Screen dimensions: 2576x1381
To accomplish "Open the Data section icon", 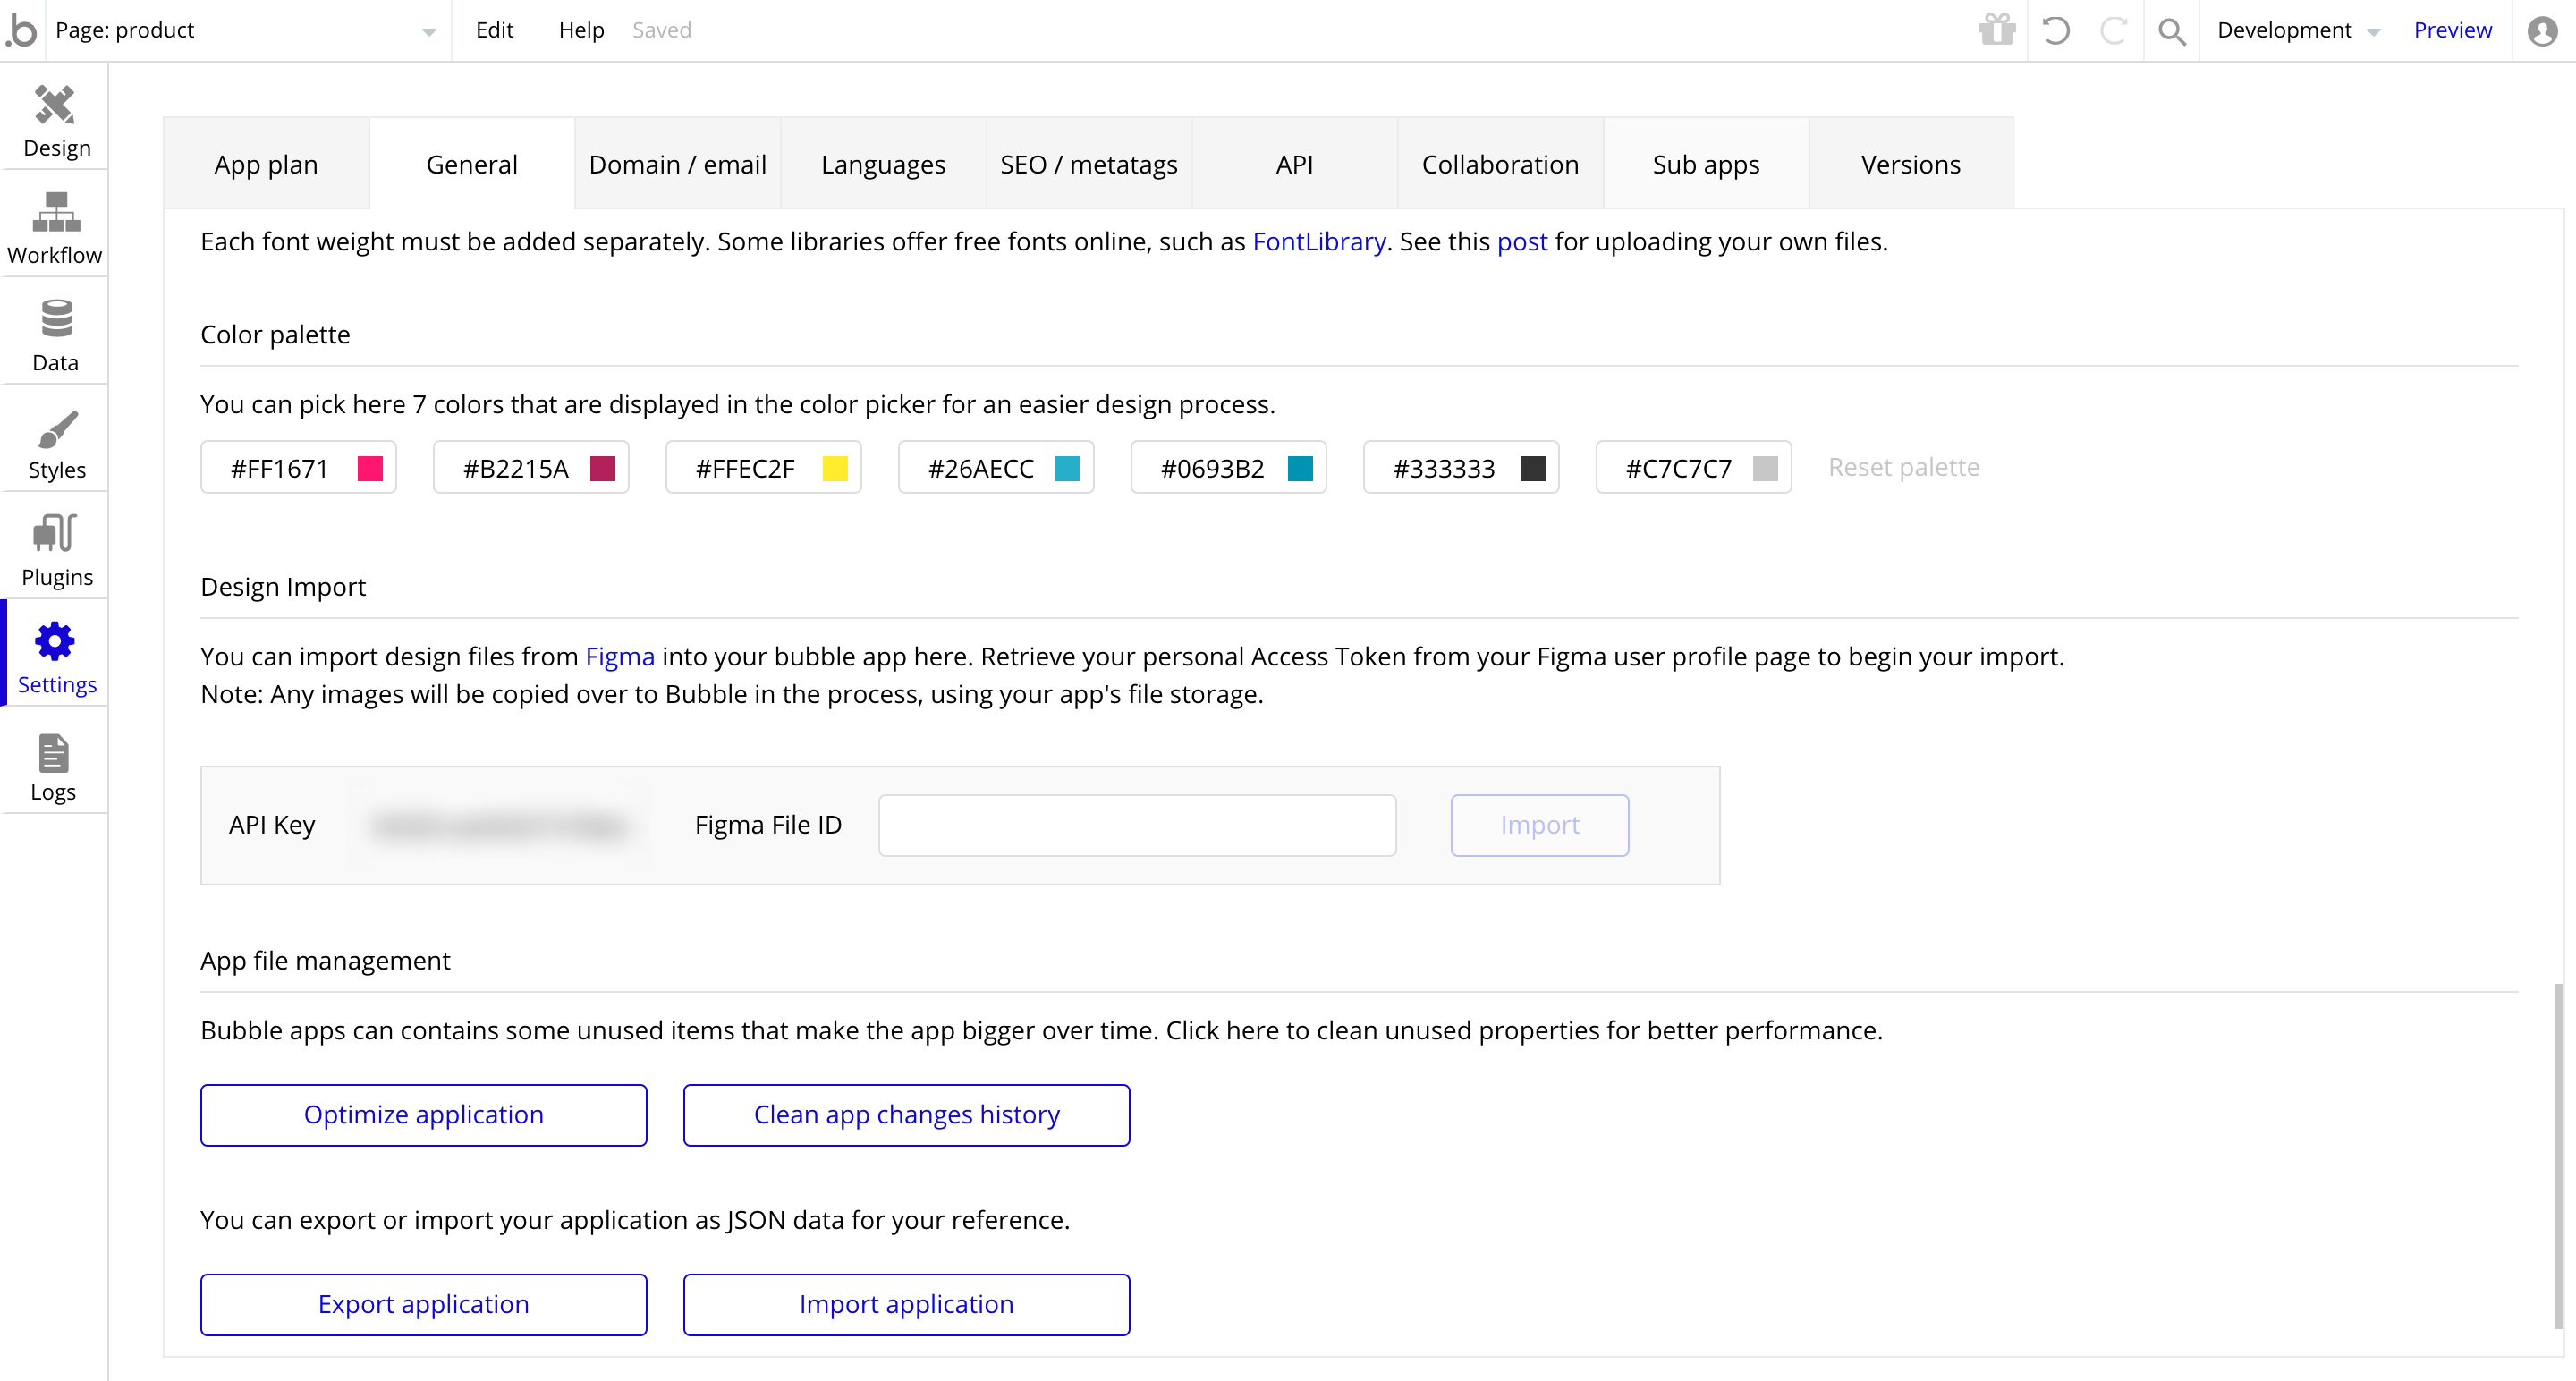I will point(55,335).
